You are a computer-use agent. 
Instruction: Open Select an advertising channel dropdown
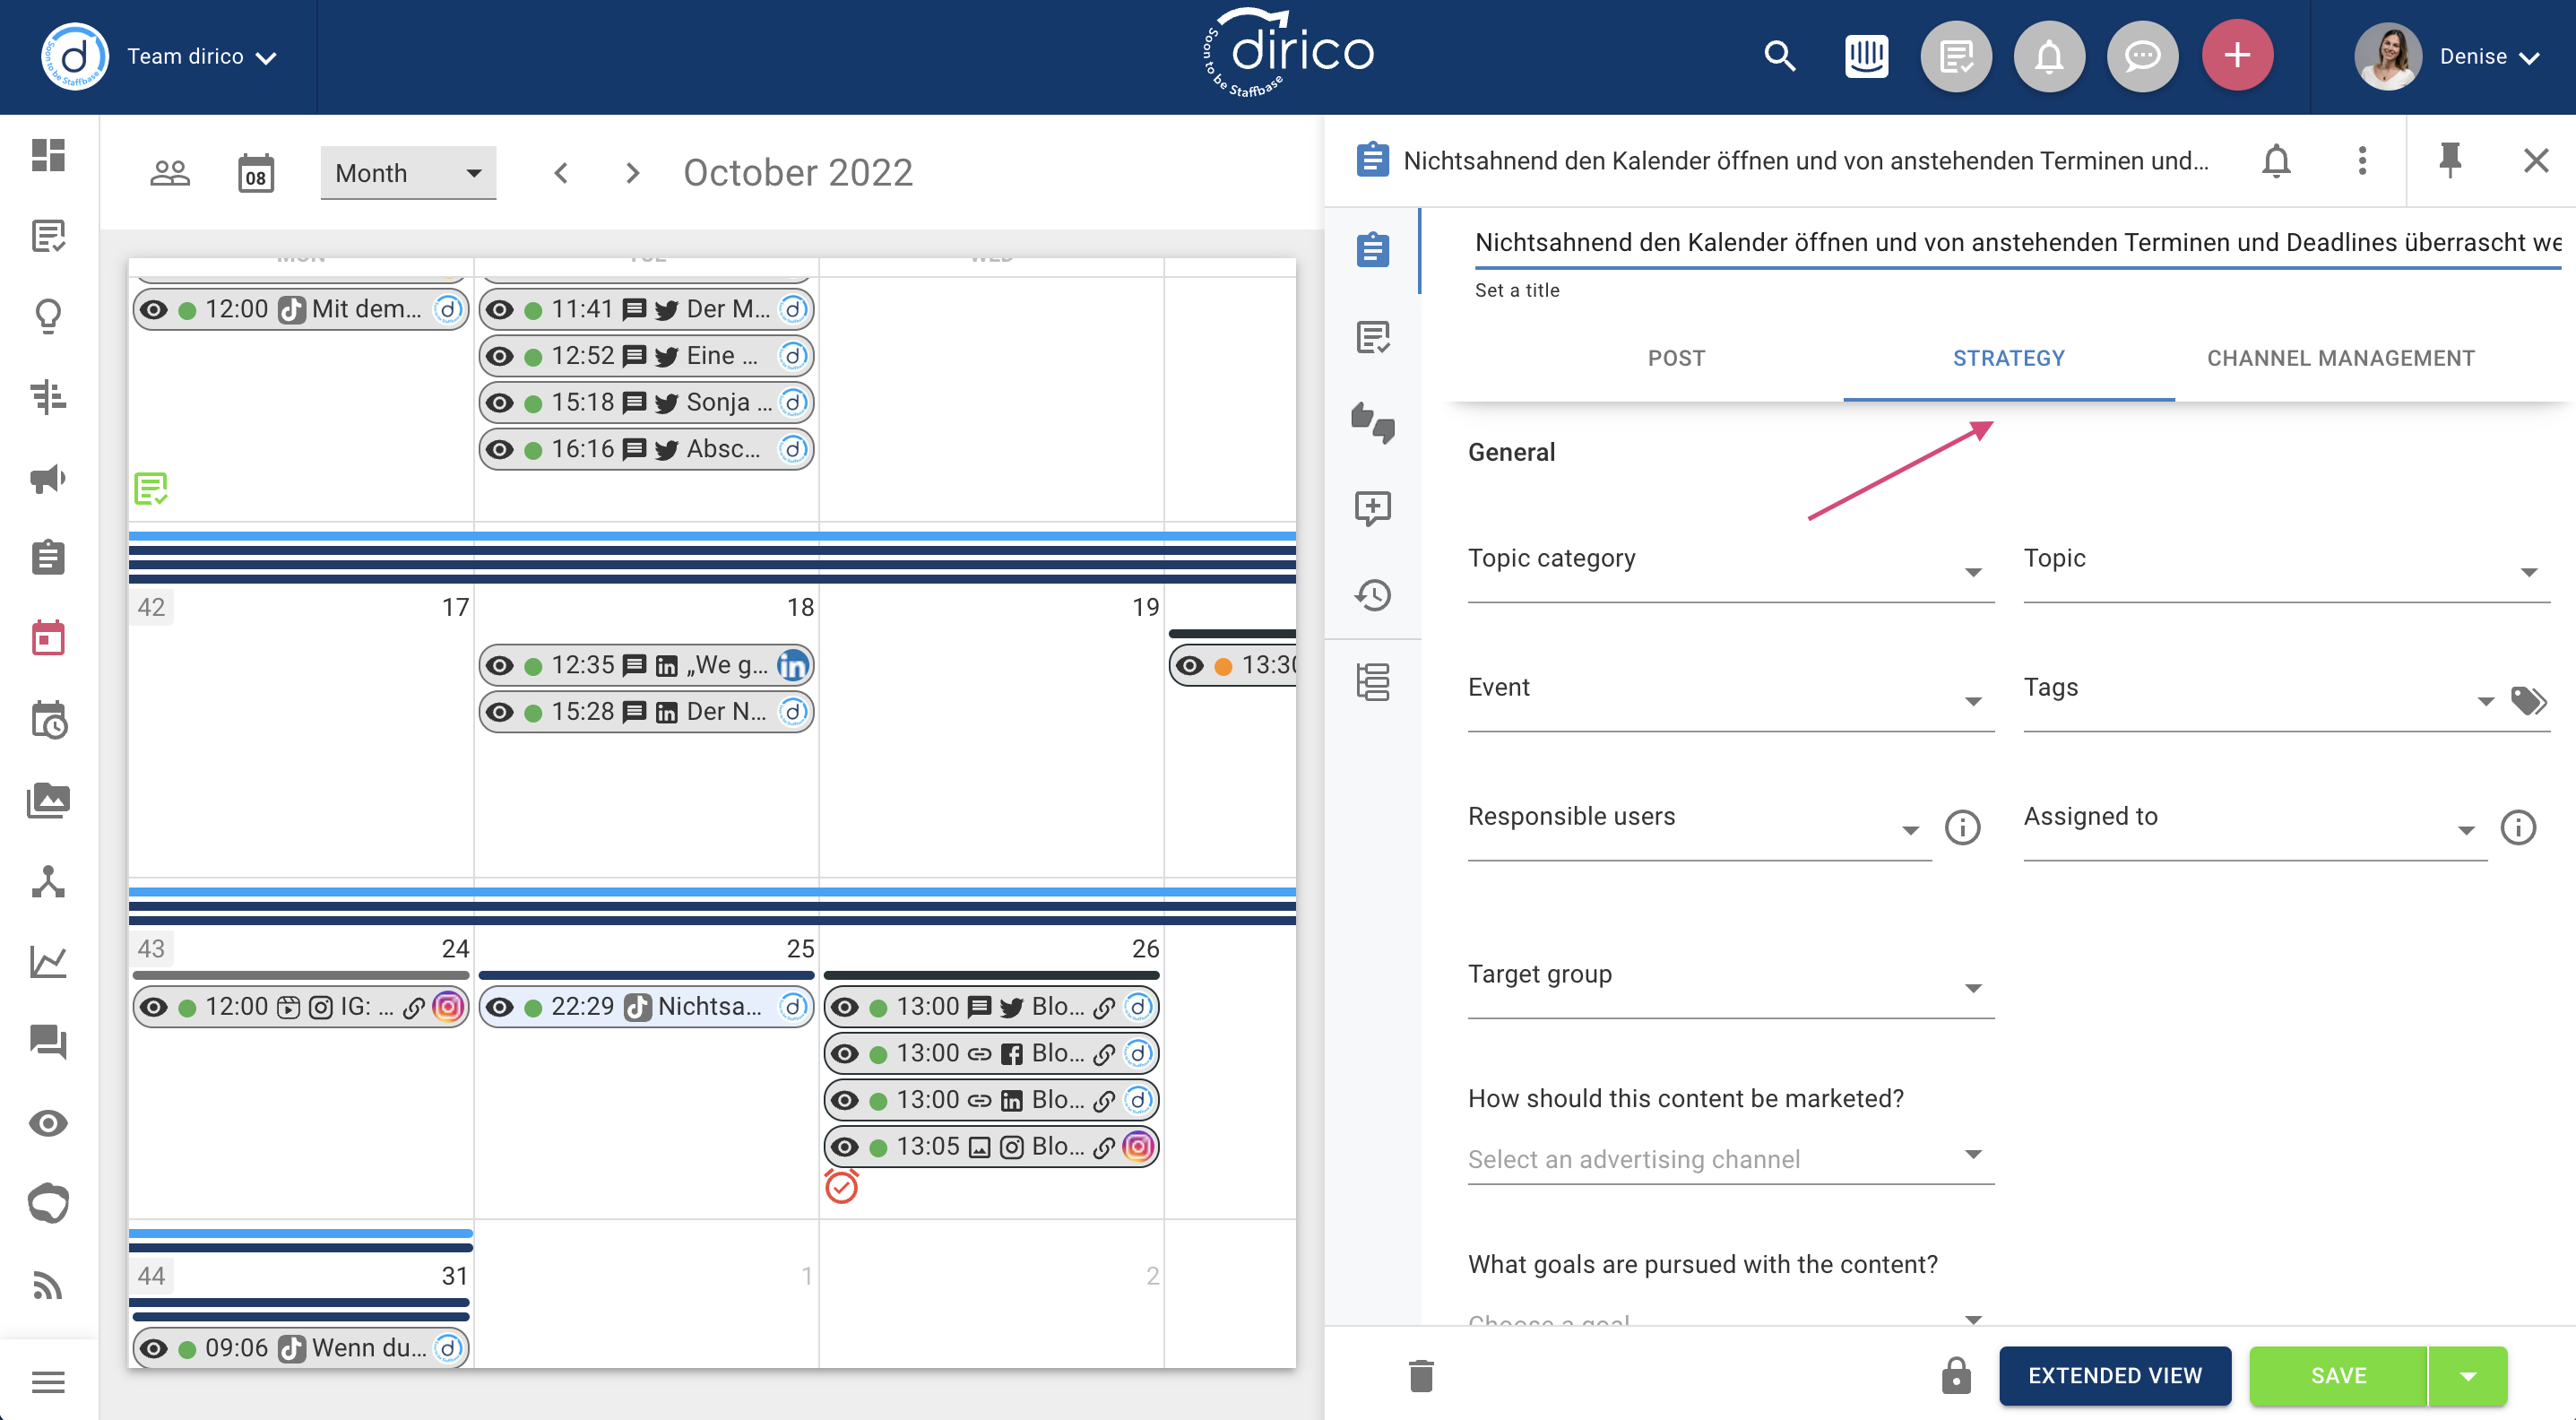point(1730,1158)
